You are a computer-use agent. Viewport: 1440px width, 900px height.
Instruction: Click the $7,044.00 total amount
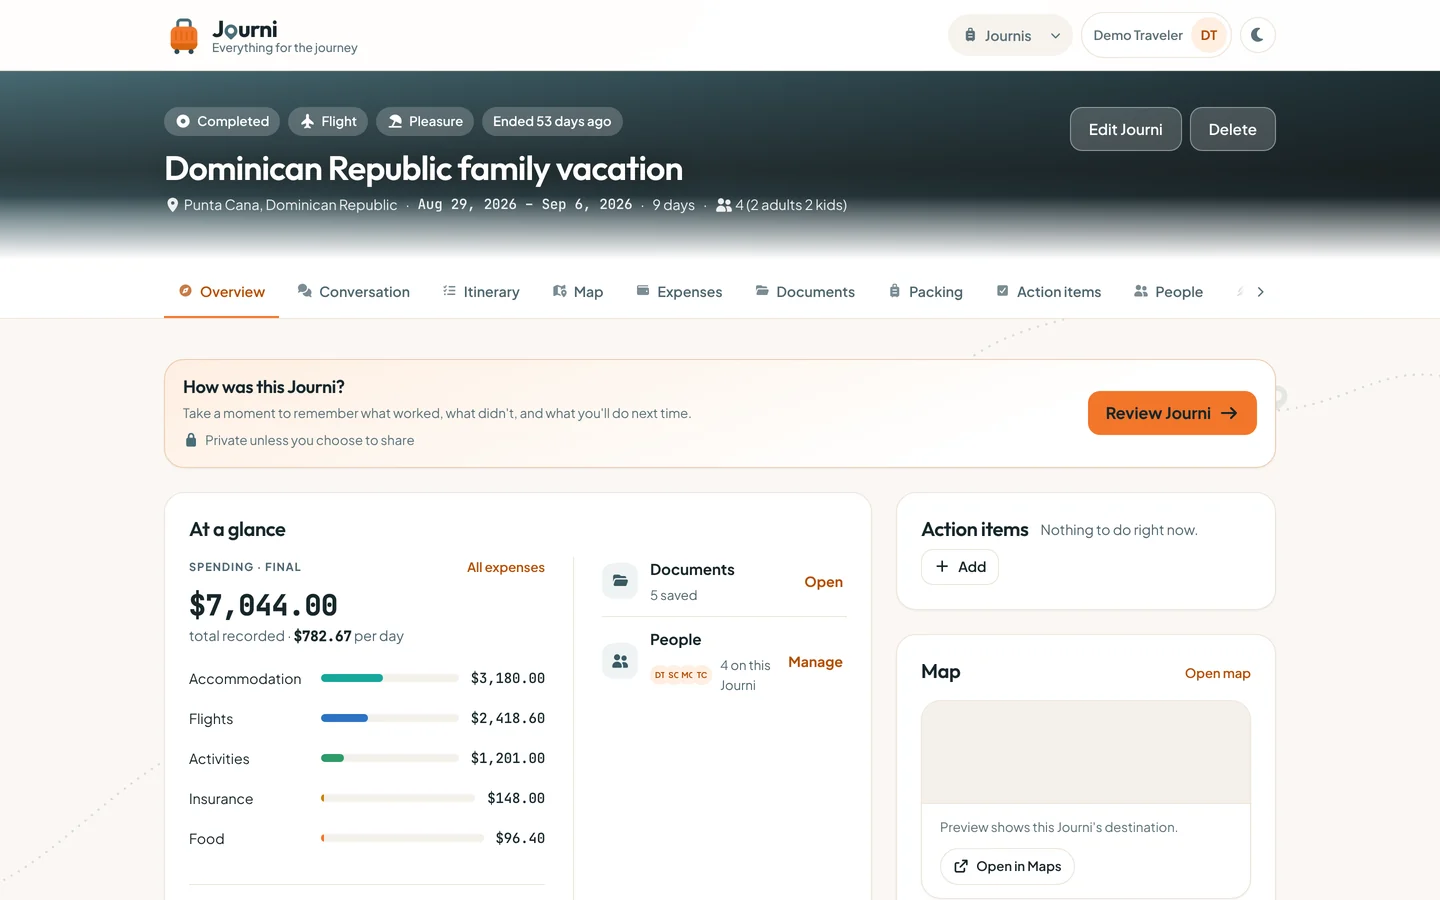(x=263, y=605)
